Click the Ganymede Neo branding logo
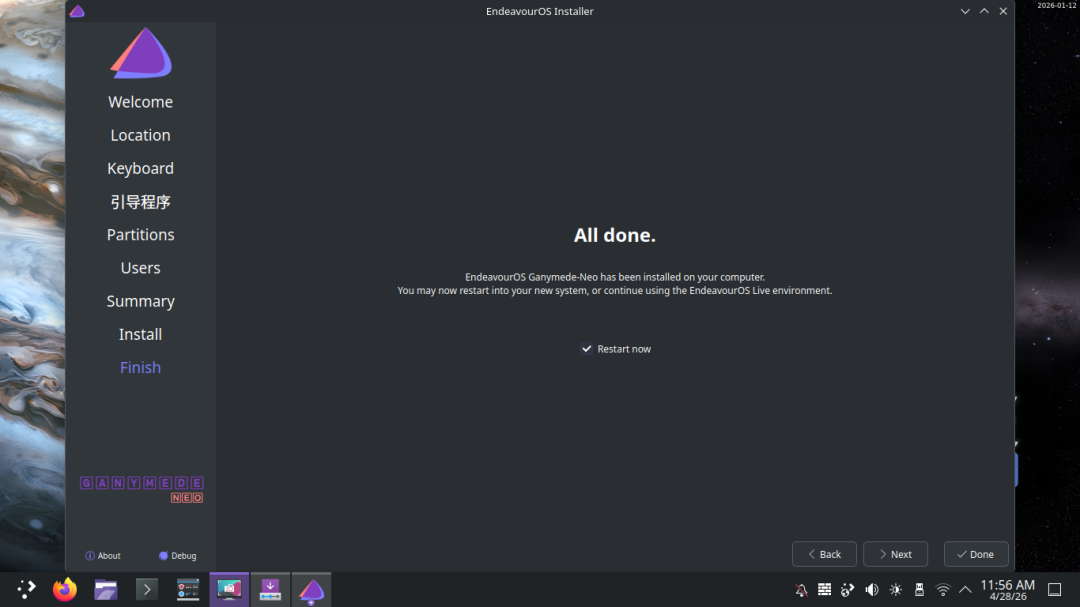The width and height of the screenshot is (1080, 607). (x=142, y=490)
